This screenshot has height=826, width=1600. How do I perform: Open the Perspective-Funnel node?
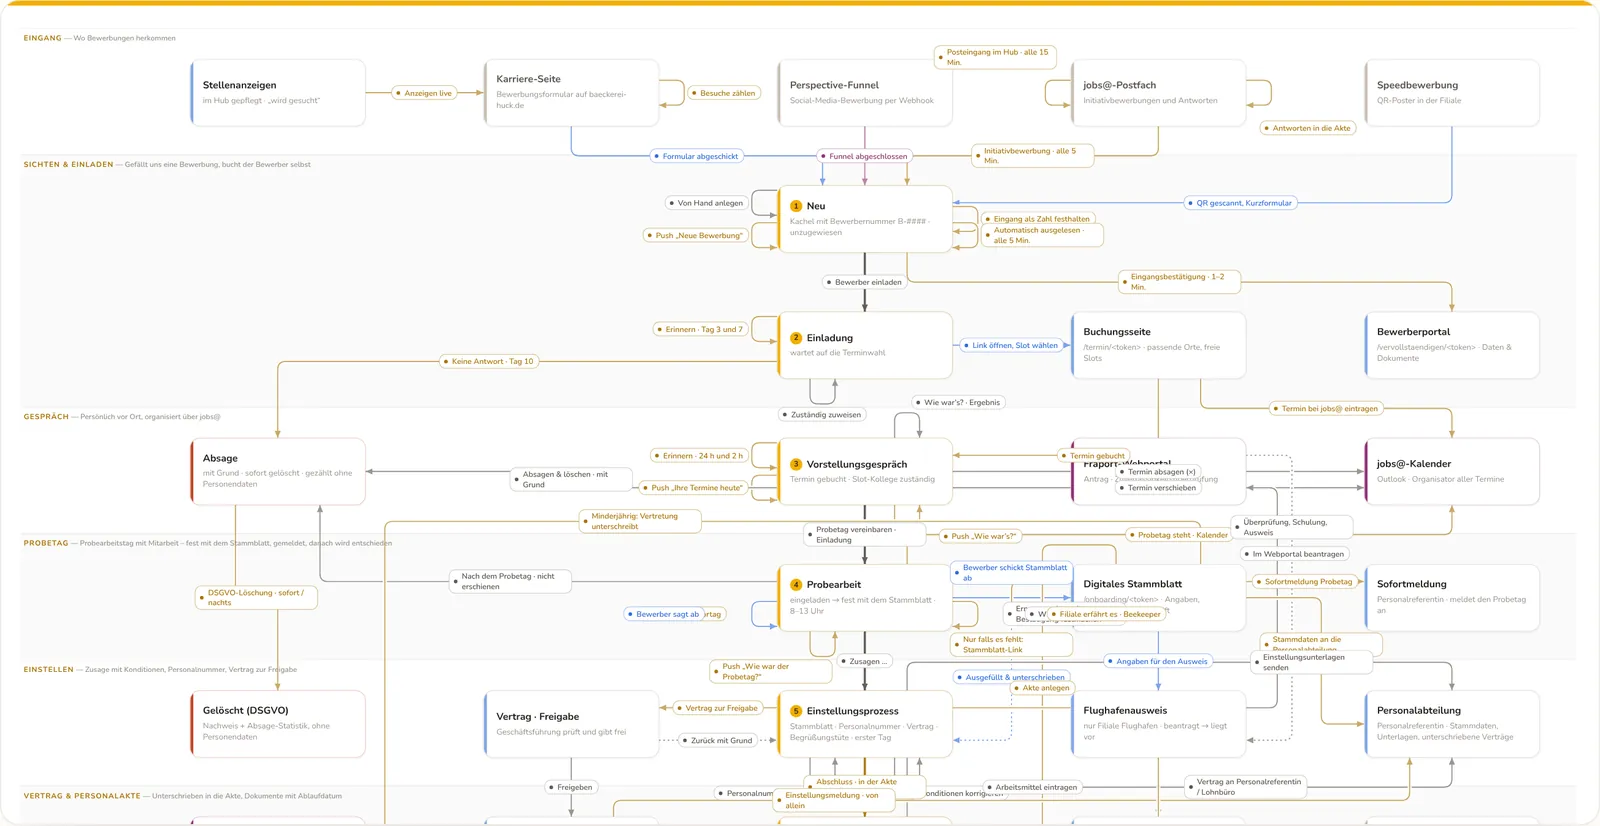pos(865,92)
